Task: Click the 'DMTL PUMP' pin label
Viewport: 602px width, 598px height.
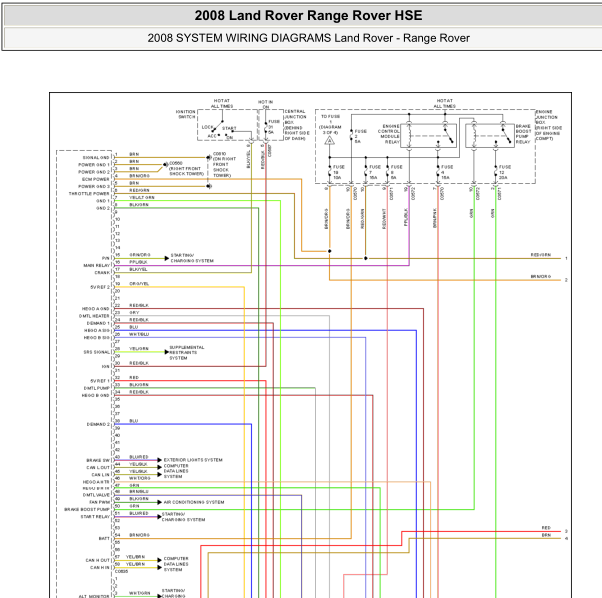Action: (x=96, y=388)
